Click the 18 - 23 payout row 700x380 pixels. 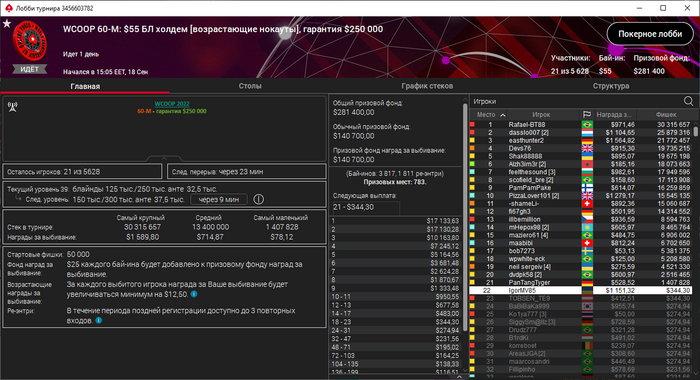pos(396,322)
